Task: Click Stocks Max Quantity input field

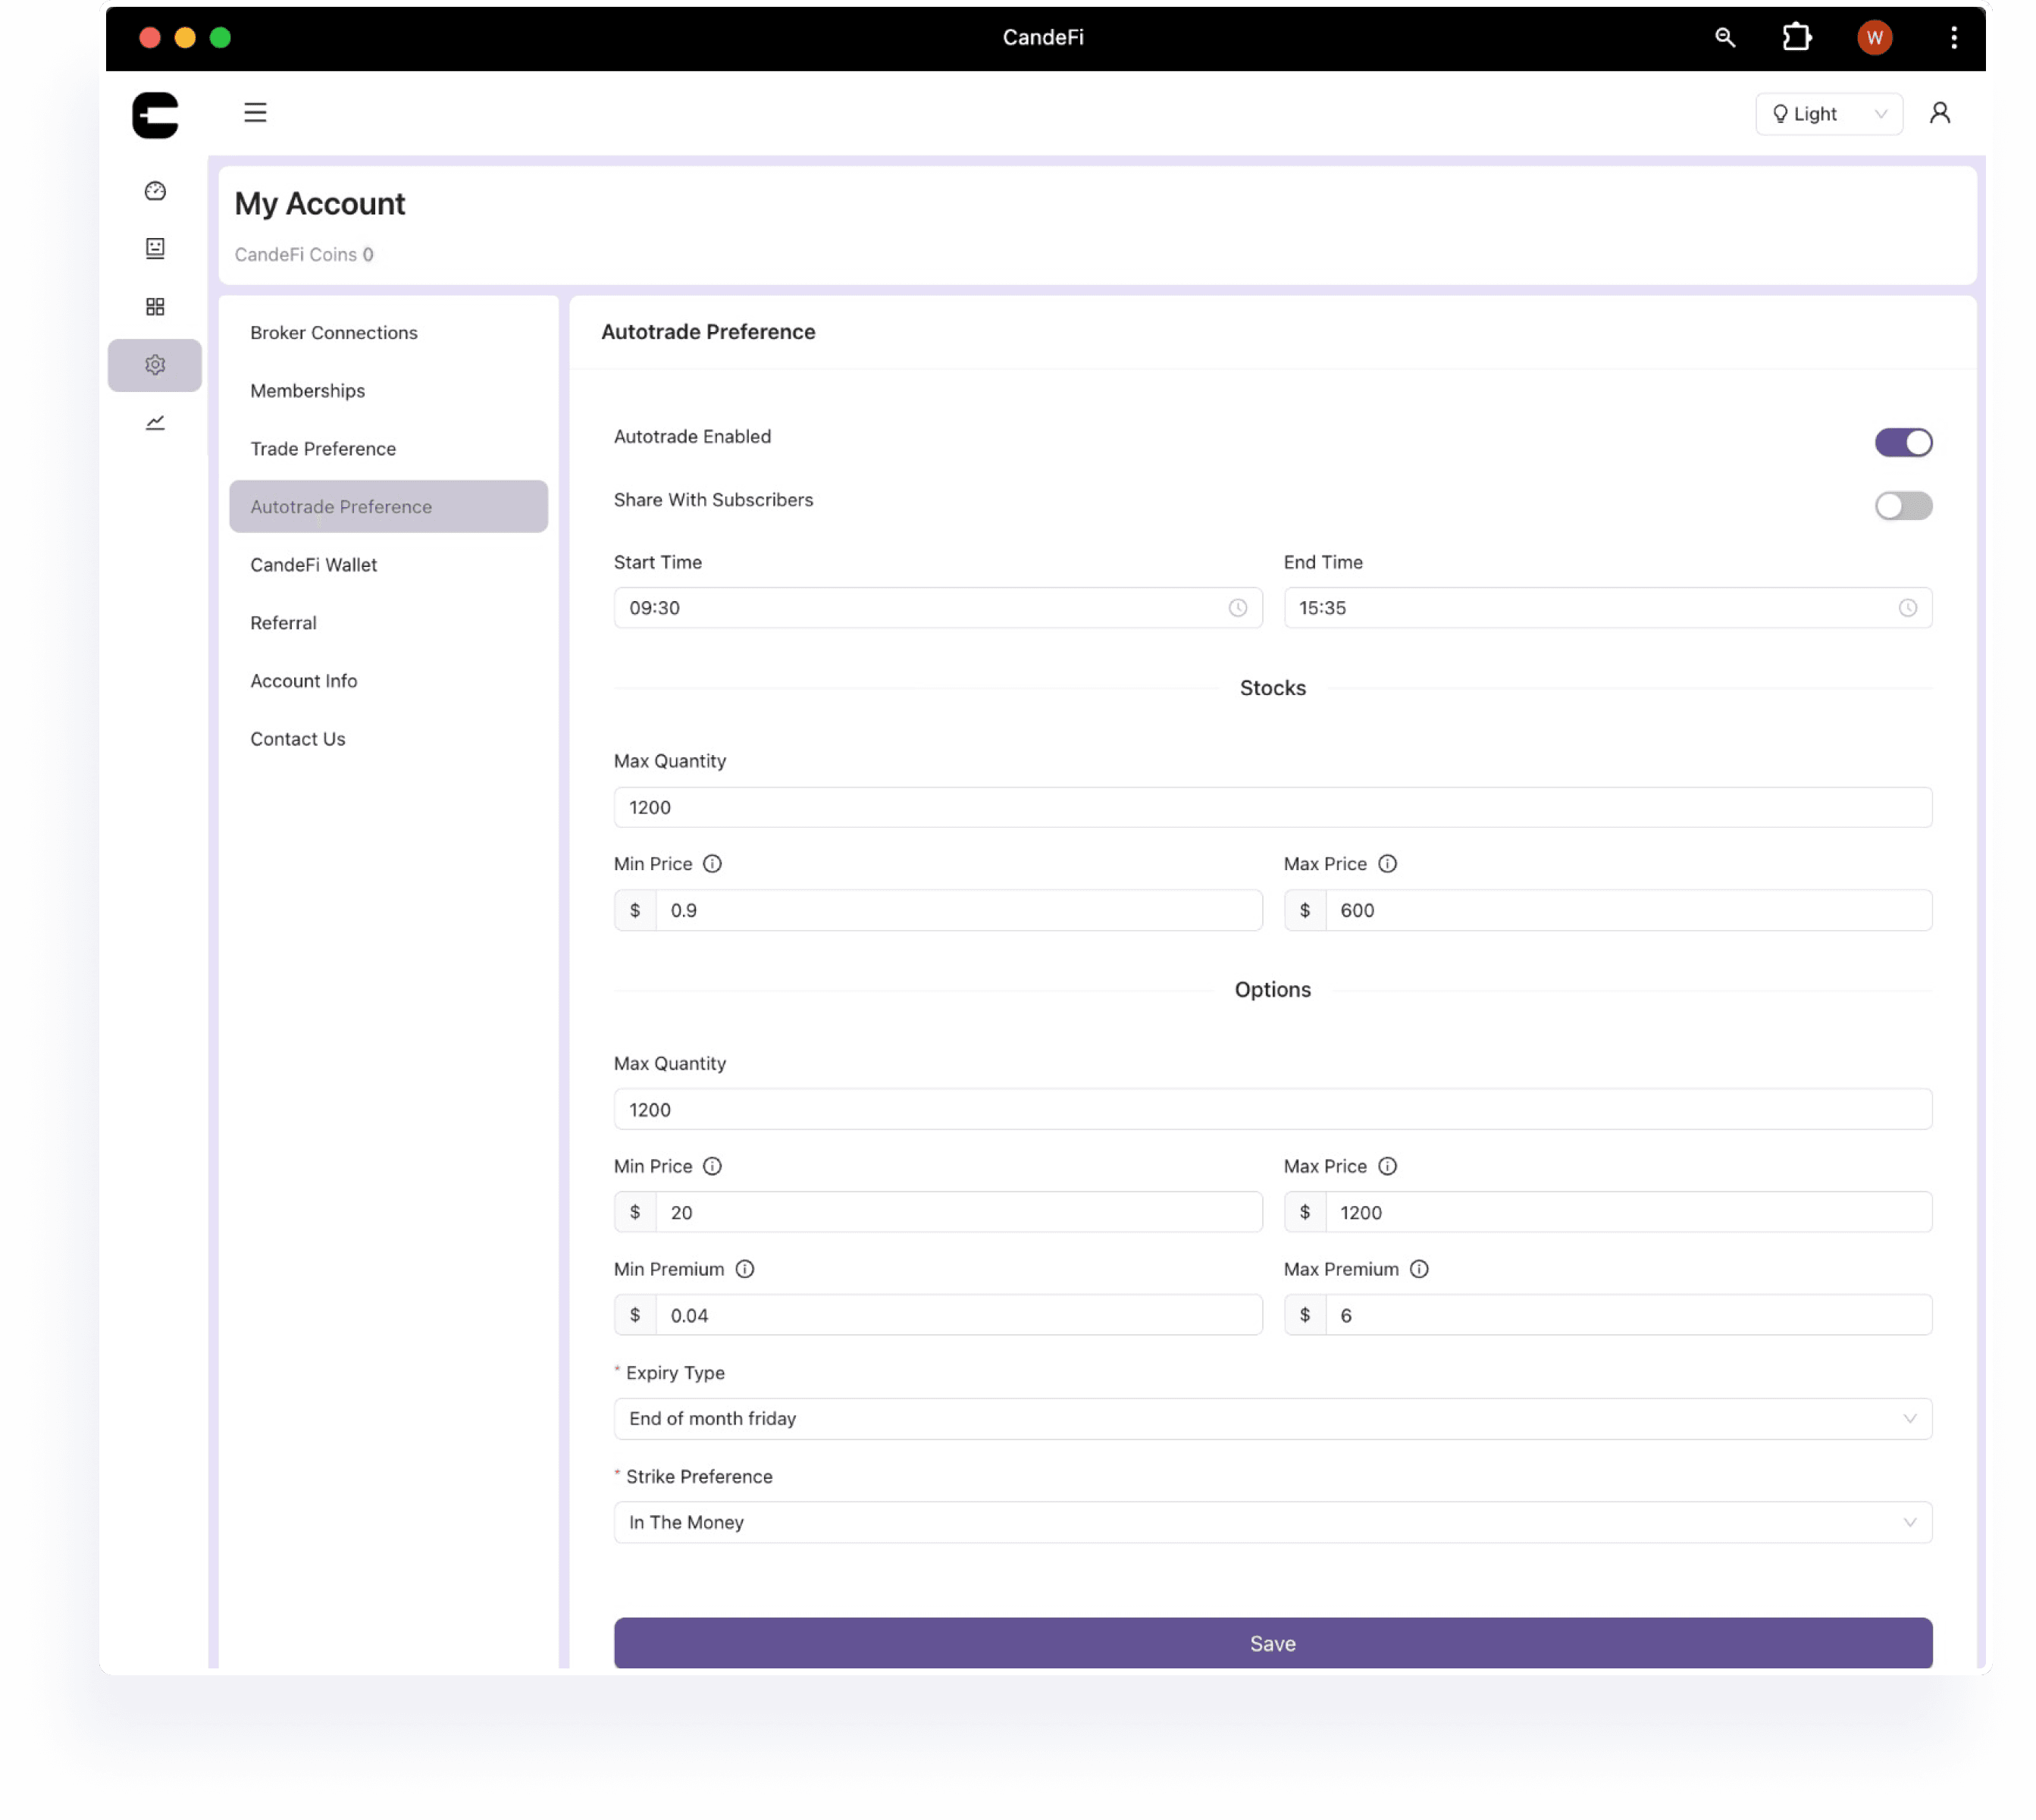Action: pos(1273,808)
